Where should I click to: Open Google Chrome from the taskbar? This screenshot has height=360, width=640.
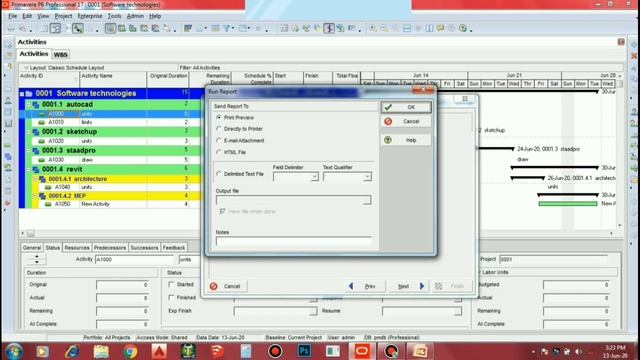[130, 351]
